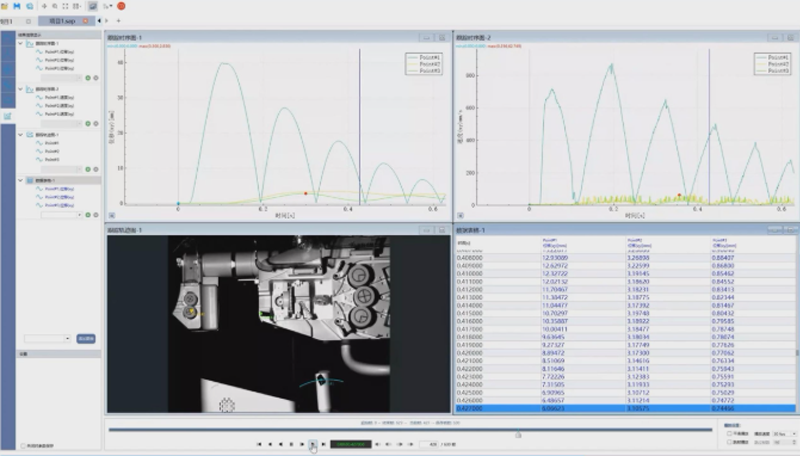Click settings gear under data table group
800x456 pixels.
click(95, 215)
